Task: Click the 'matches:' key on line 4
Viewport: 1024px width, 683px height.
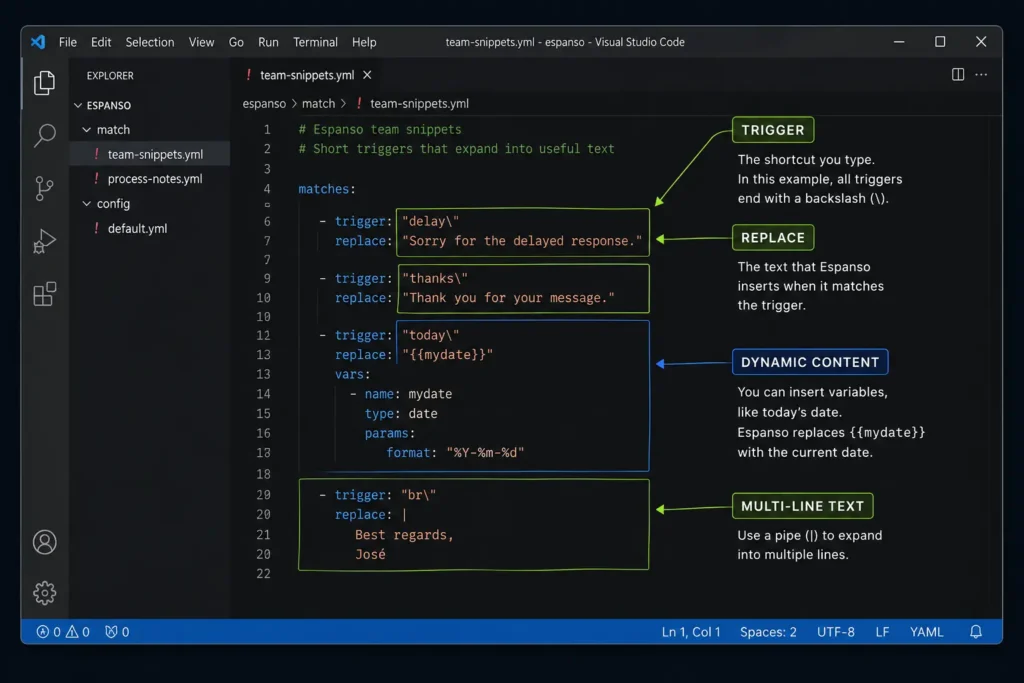Action: pyautogui.click(x=327, y=189)
